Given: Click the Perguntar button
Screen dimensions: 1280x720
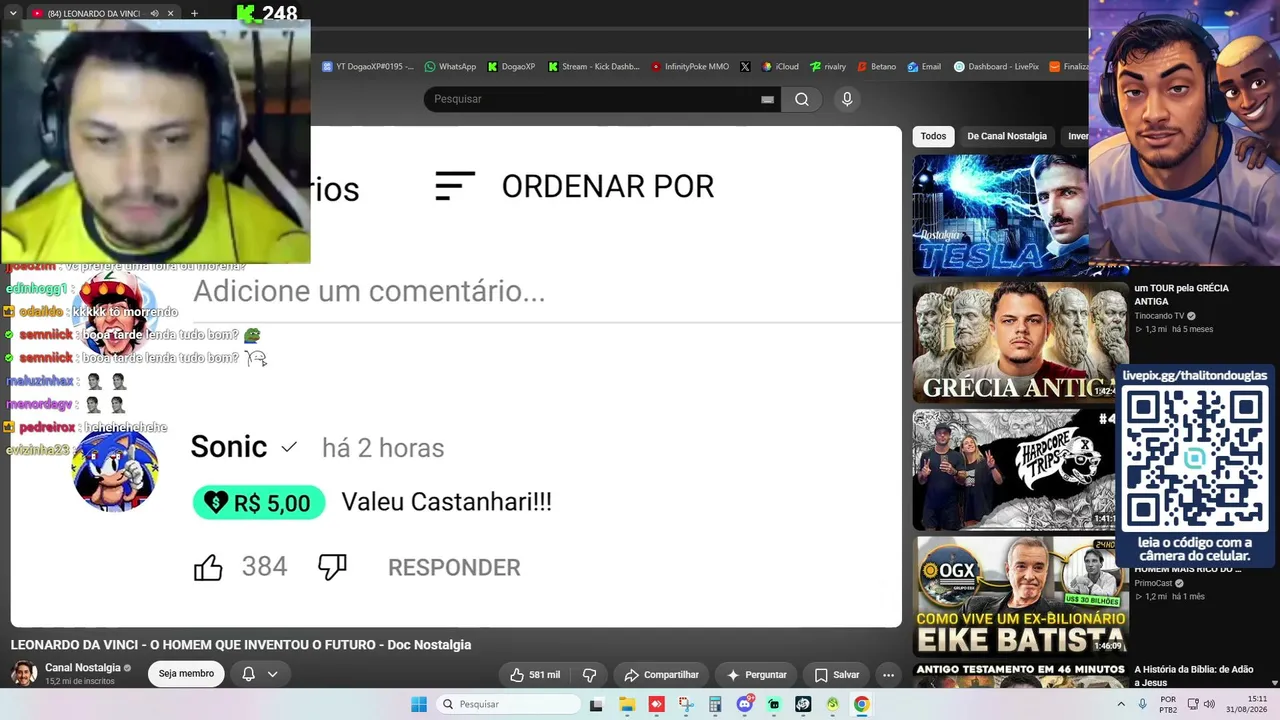Looking at the screenshot, I should [x=756, y=675].
